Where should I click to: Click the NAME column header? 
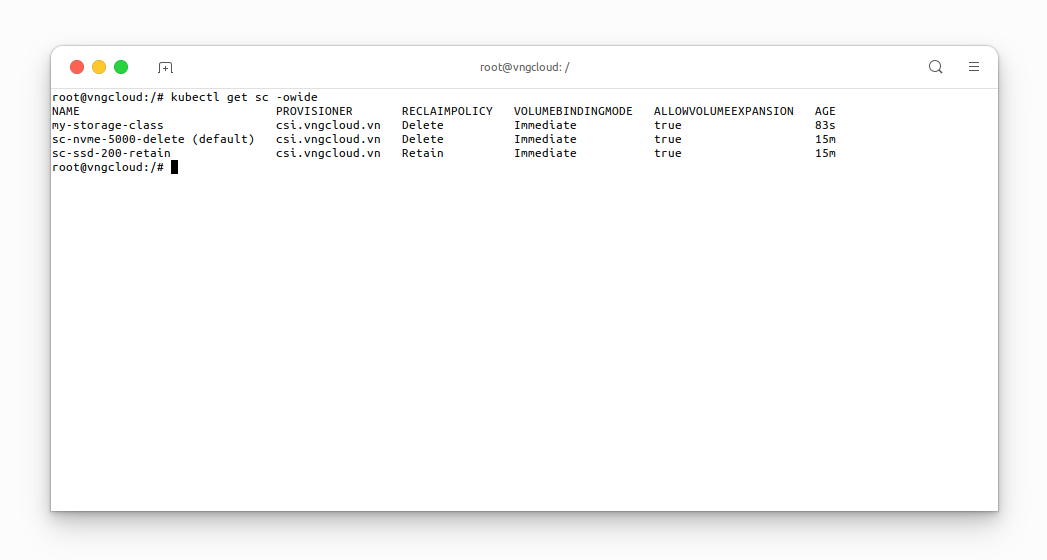pos(65,111)
